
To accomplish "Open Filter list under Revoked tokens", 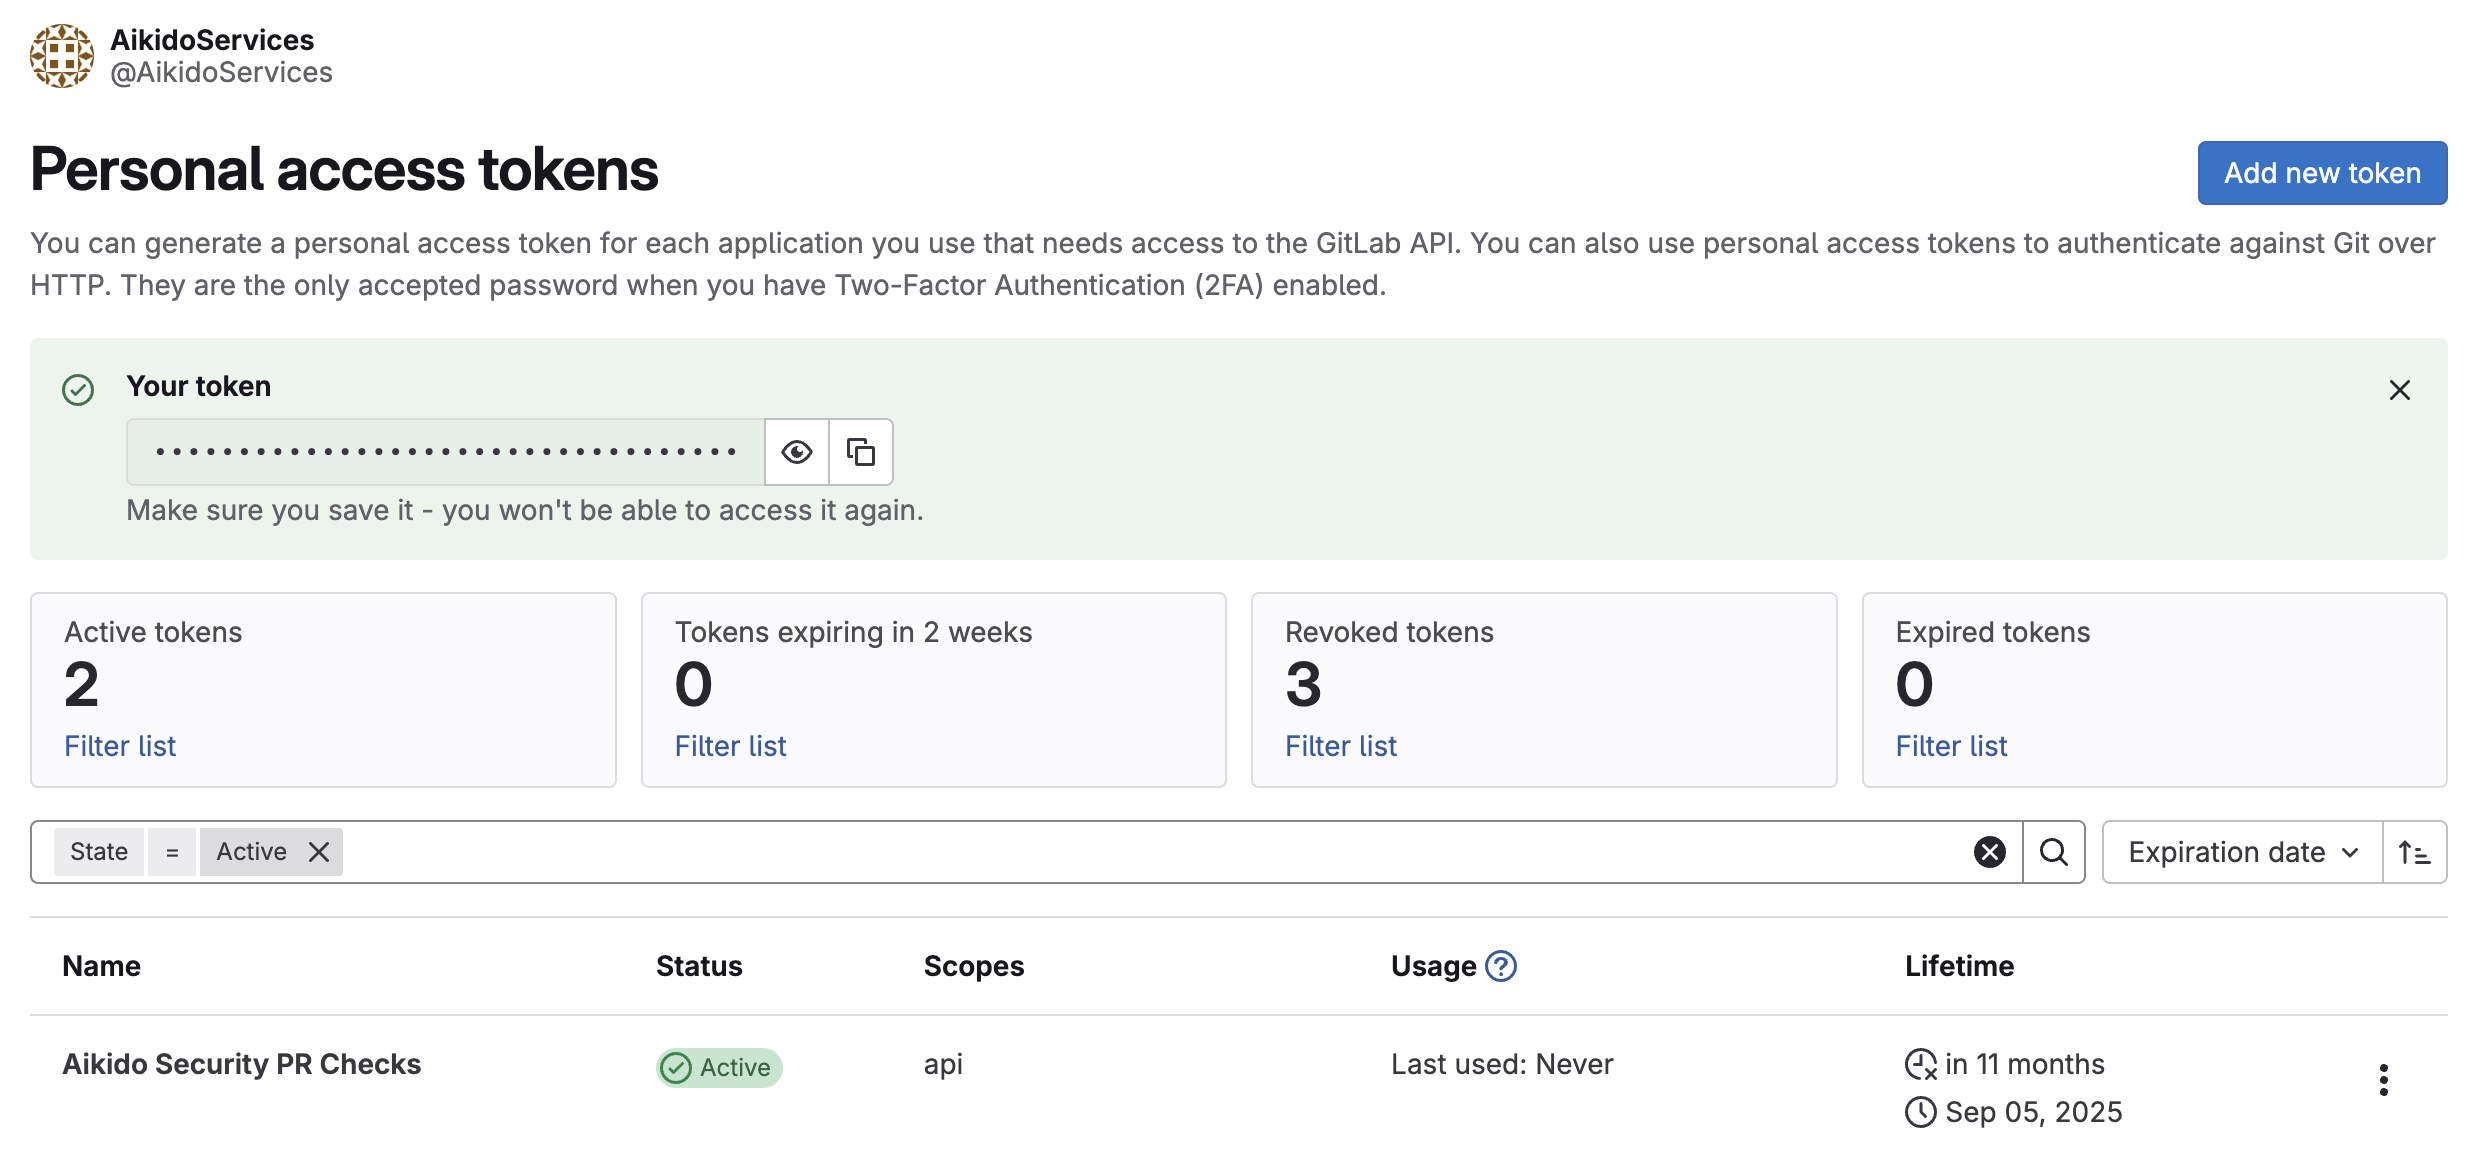I will click(x=1340, y=746).
